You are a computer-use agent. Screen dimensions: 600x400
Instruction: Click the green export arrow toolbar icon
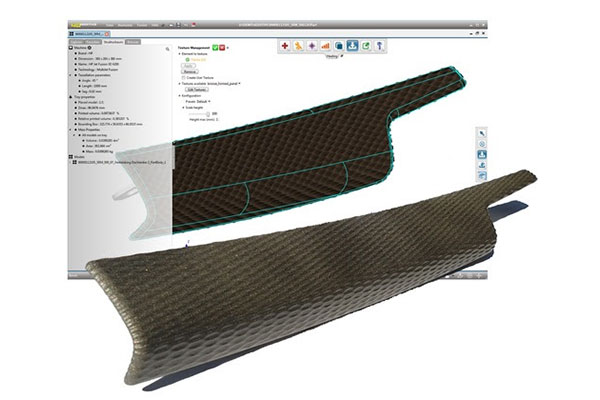(x=366, y=46)
